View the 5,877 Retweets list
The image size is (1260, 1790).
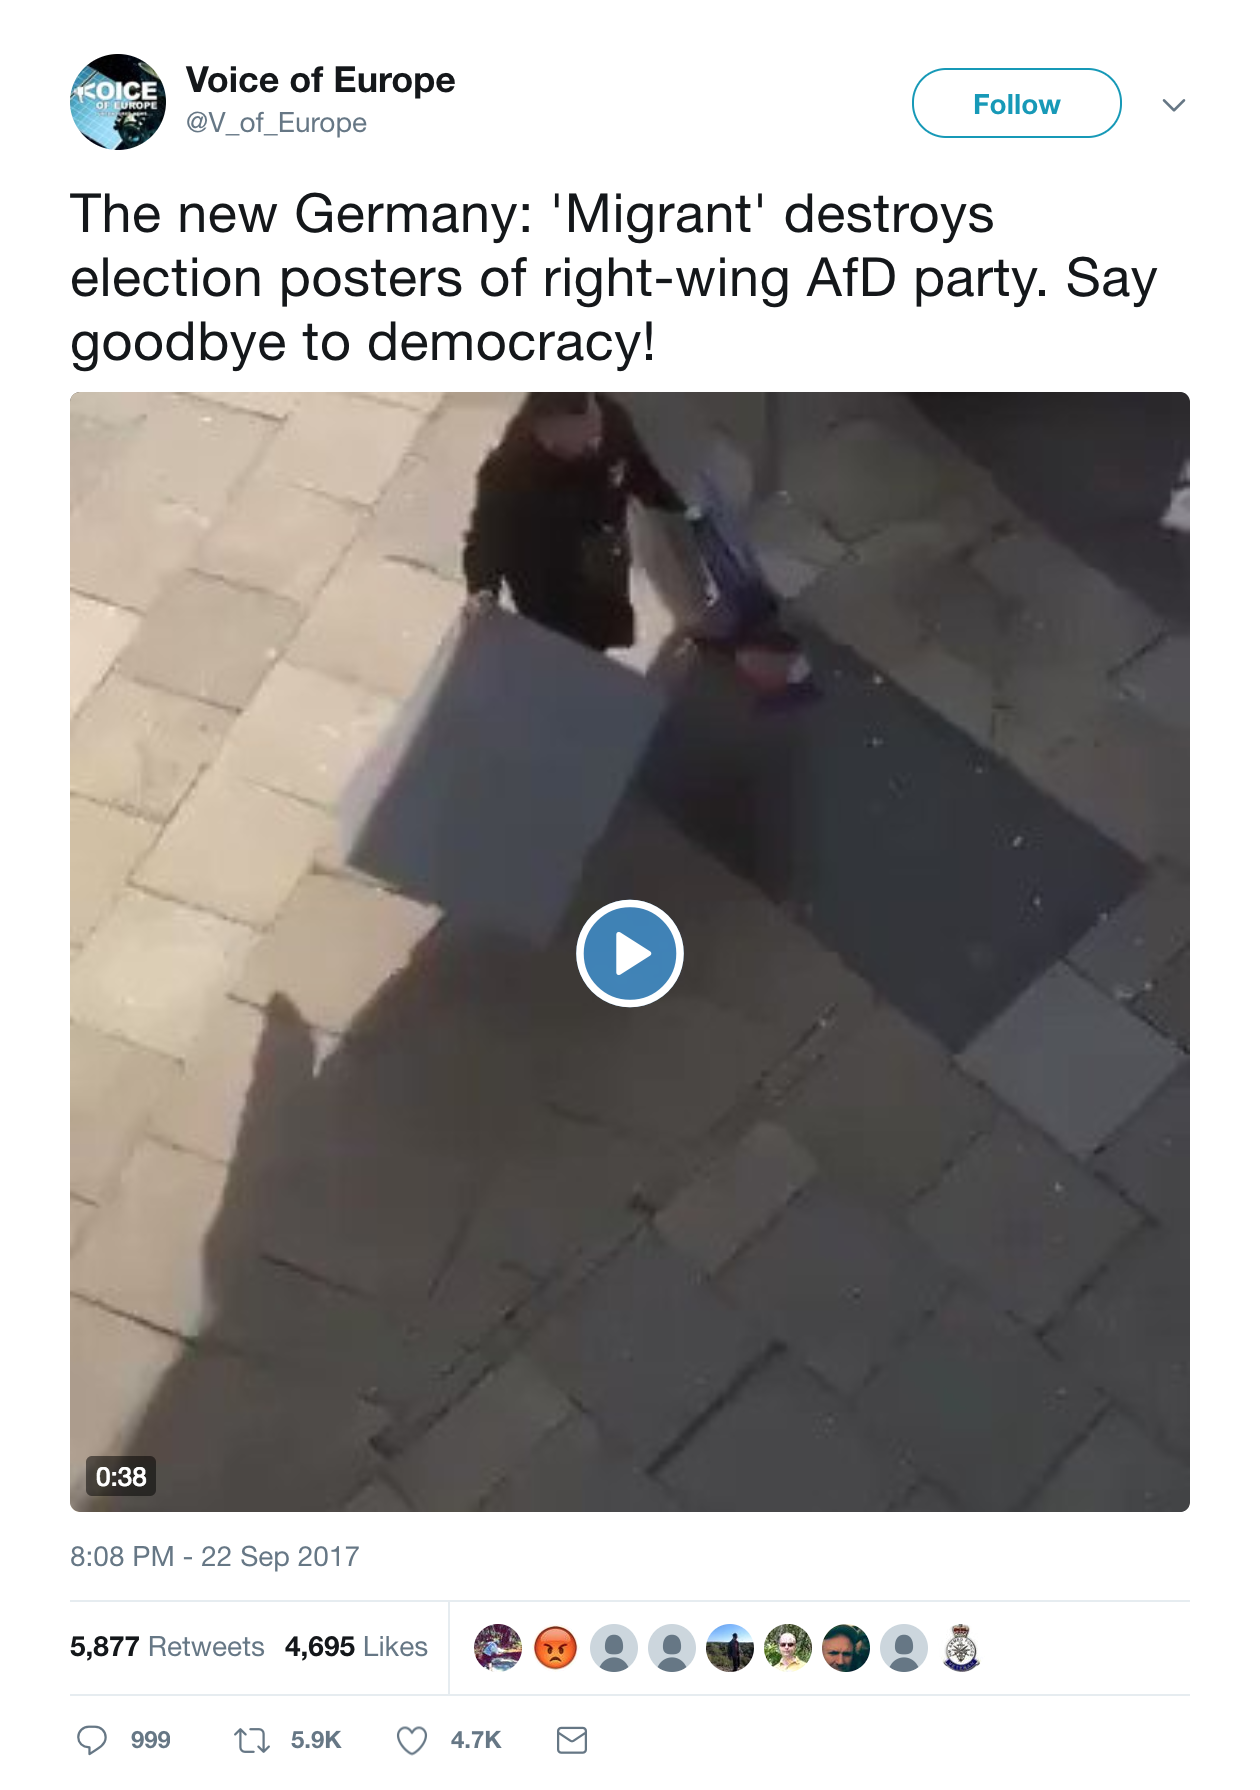(167, 1646)
